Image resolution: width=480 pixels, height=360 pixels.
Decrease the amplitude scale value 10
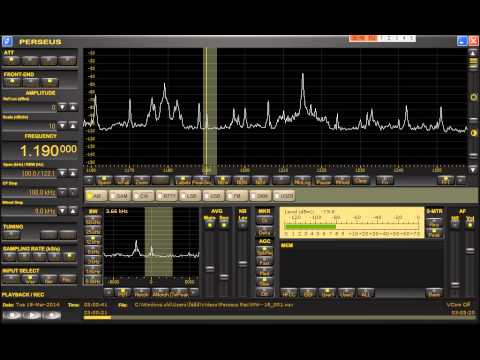(62, 126)
